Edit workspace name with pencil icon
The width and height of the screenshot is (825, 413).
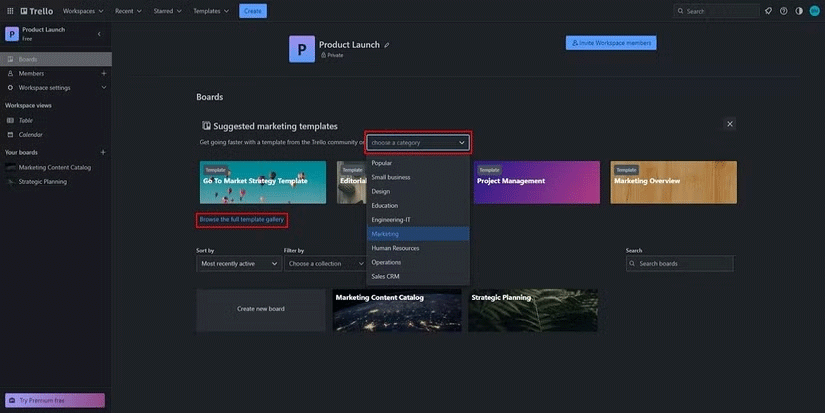pyautogui.click(x=387, y=45)
